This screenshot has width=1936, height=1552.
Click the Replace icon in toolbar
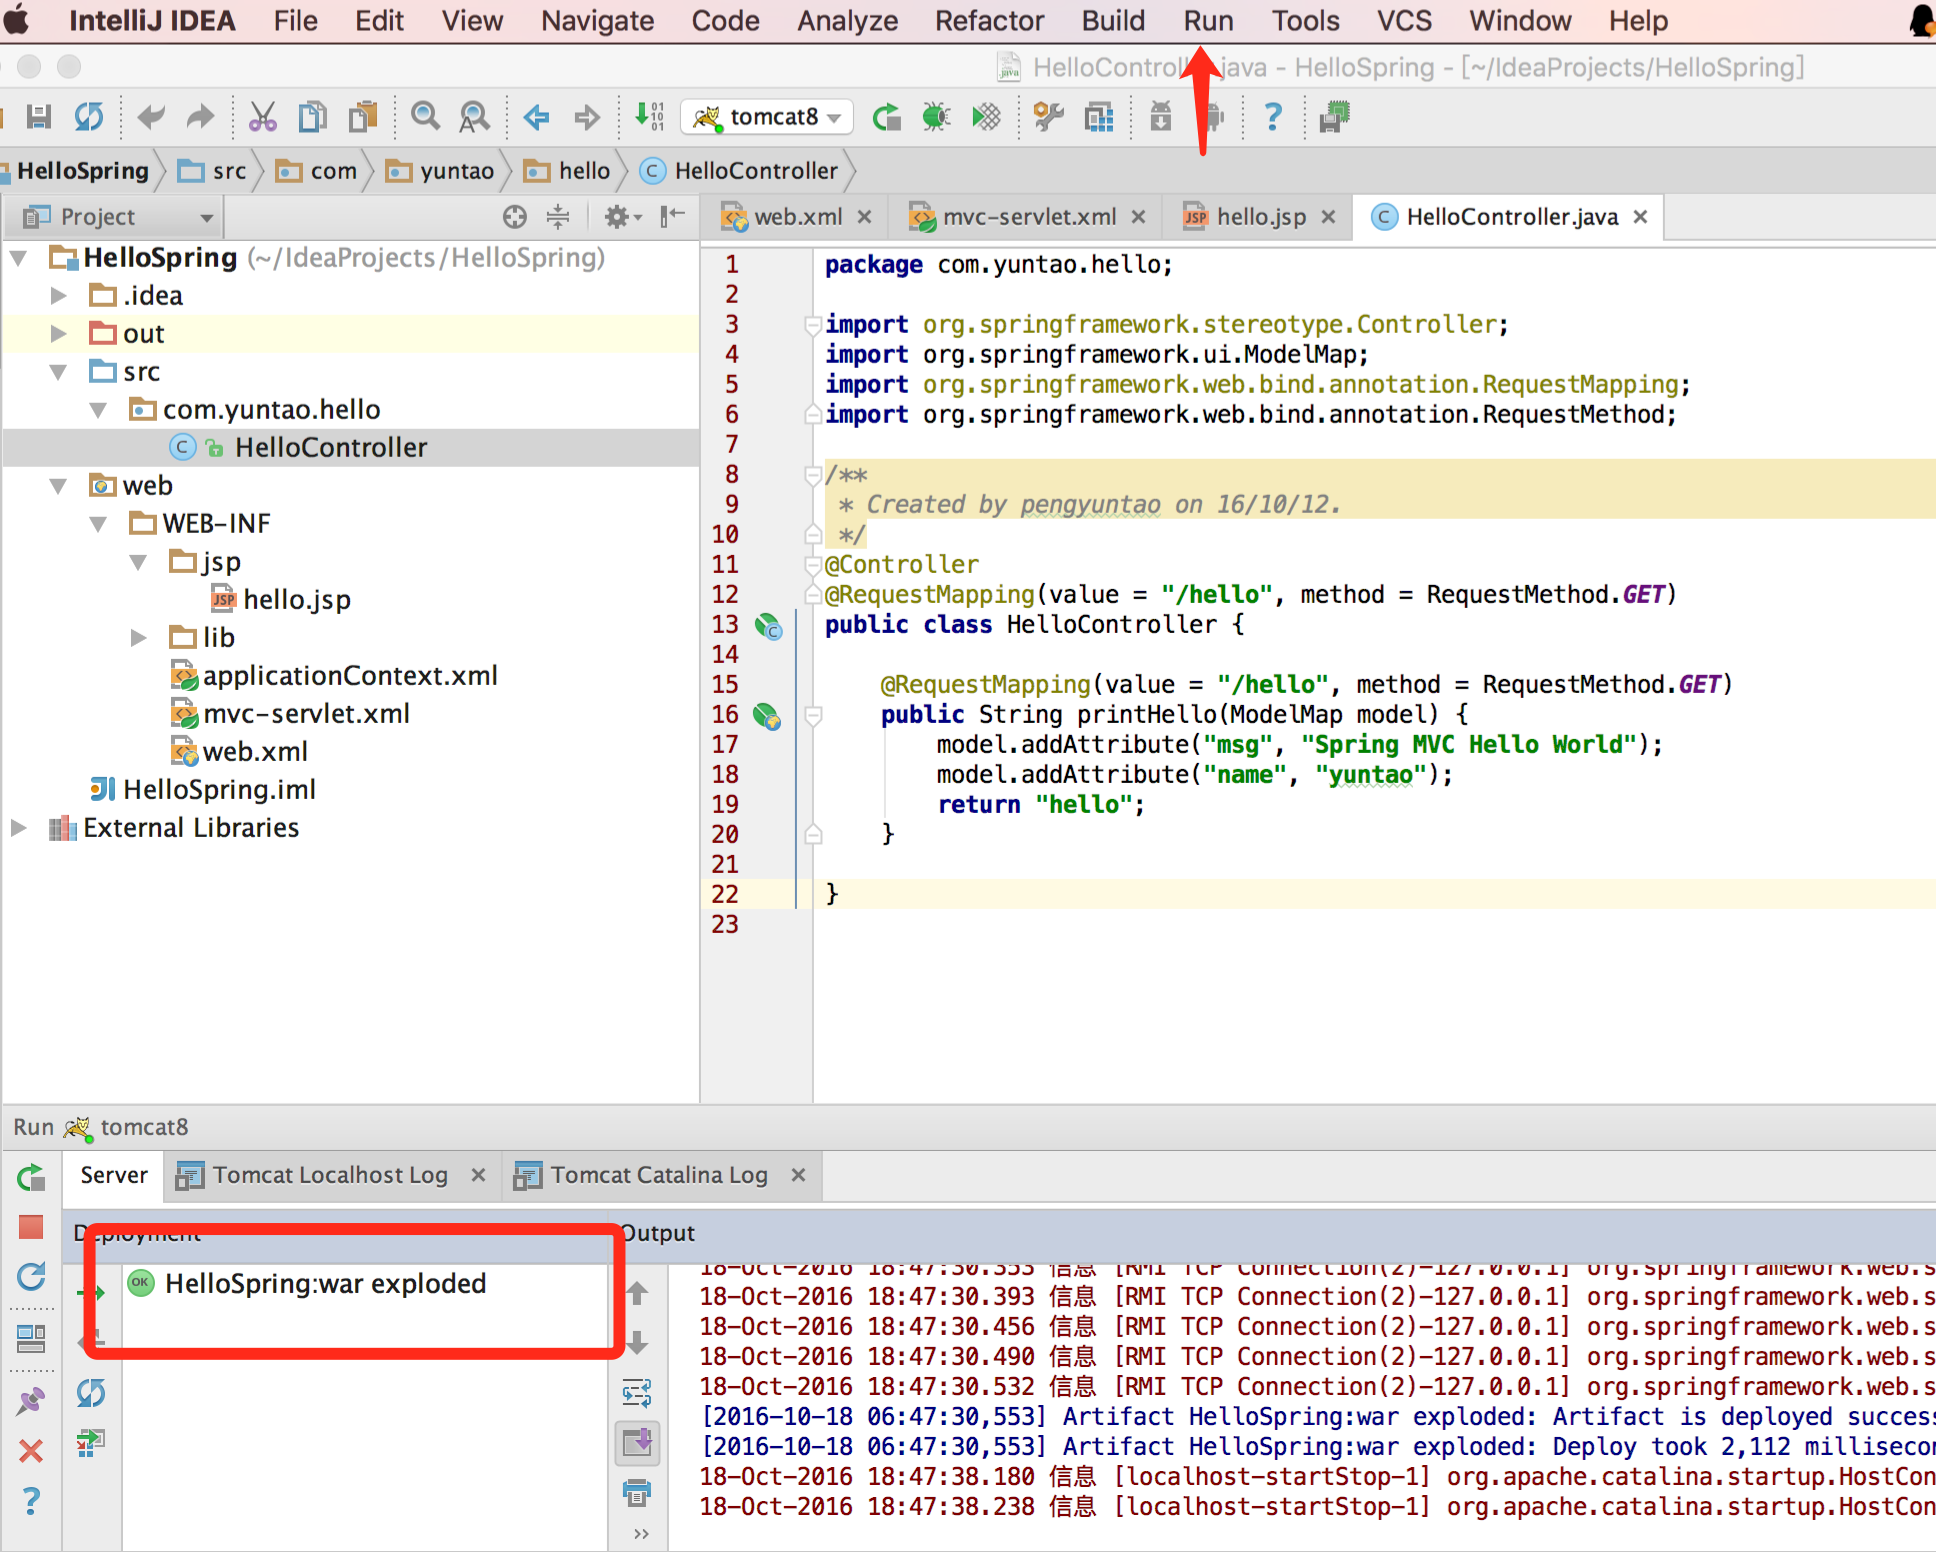tap(474, 117)
